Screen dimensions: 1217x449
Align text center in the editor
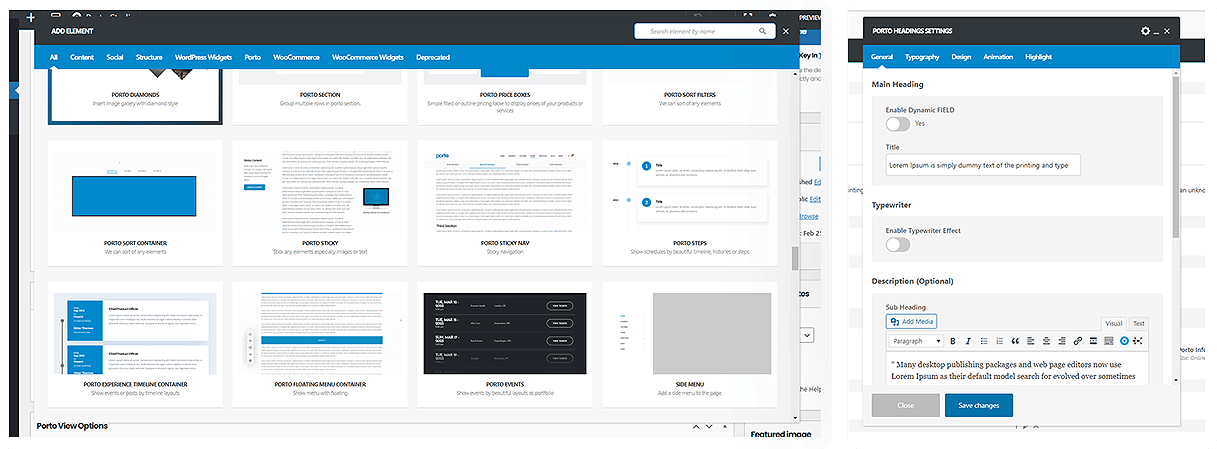pos(1046,341)
